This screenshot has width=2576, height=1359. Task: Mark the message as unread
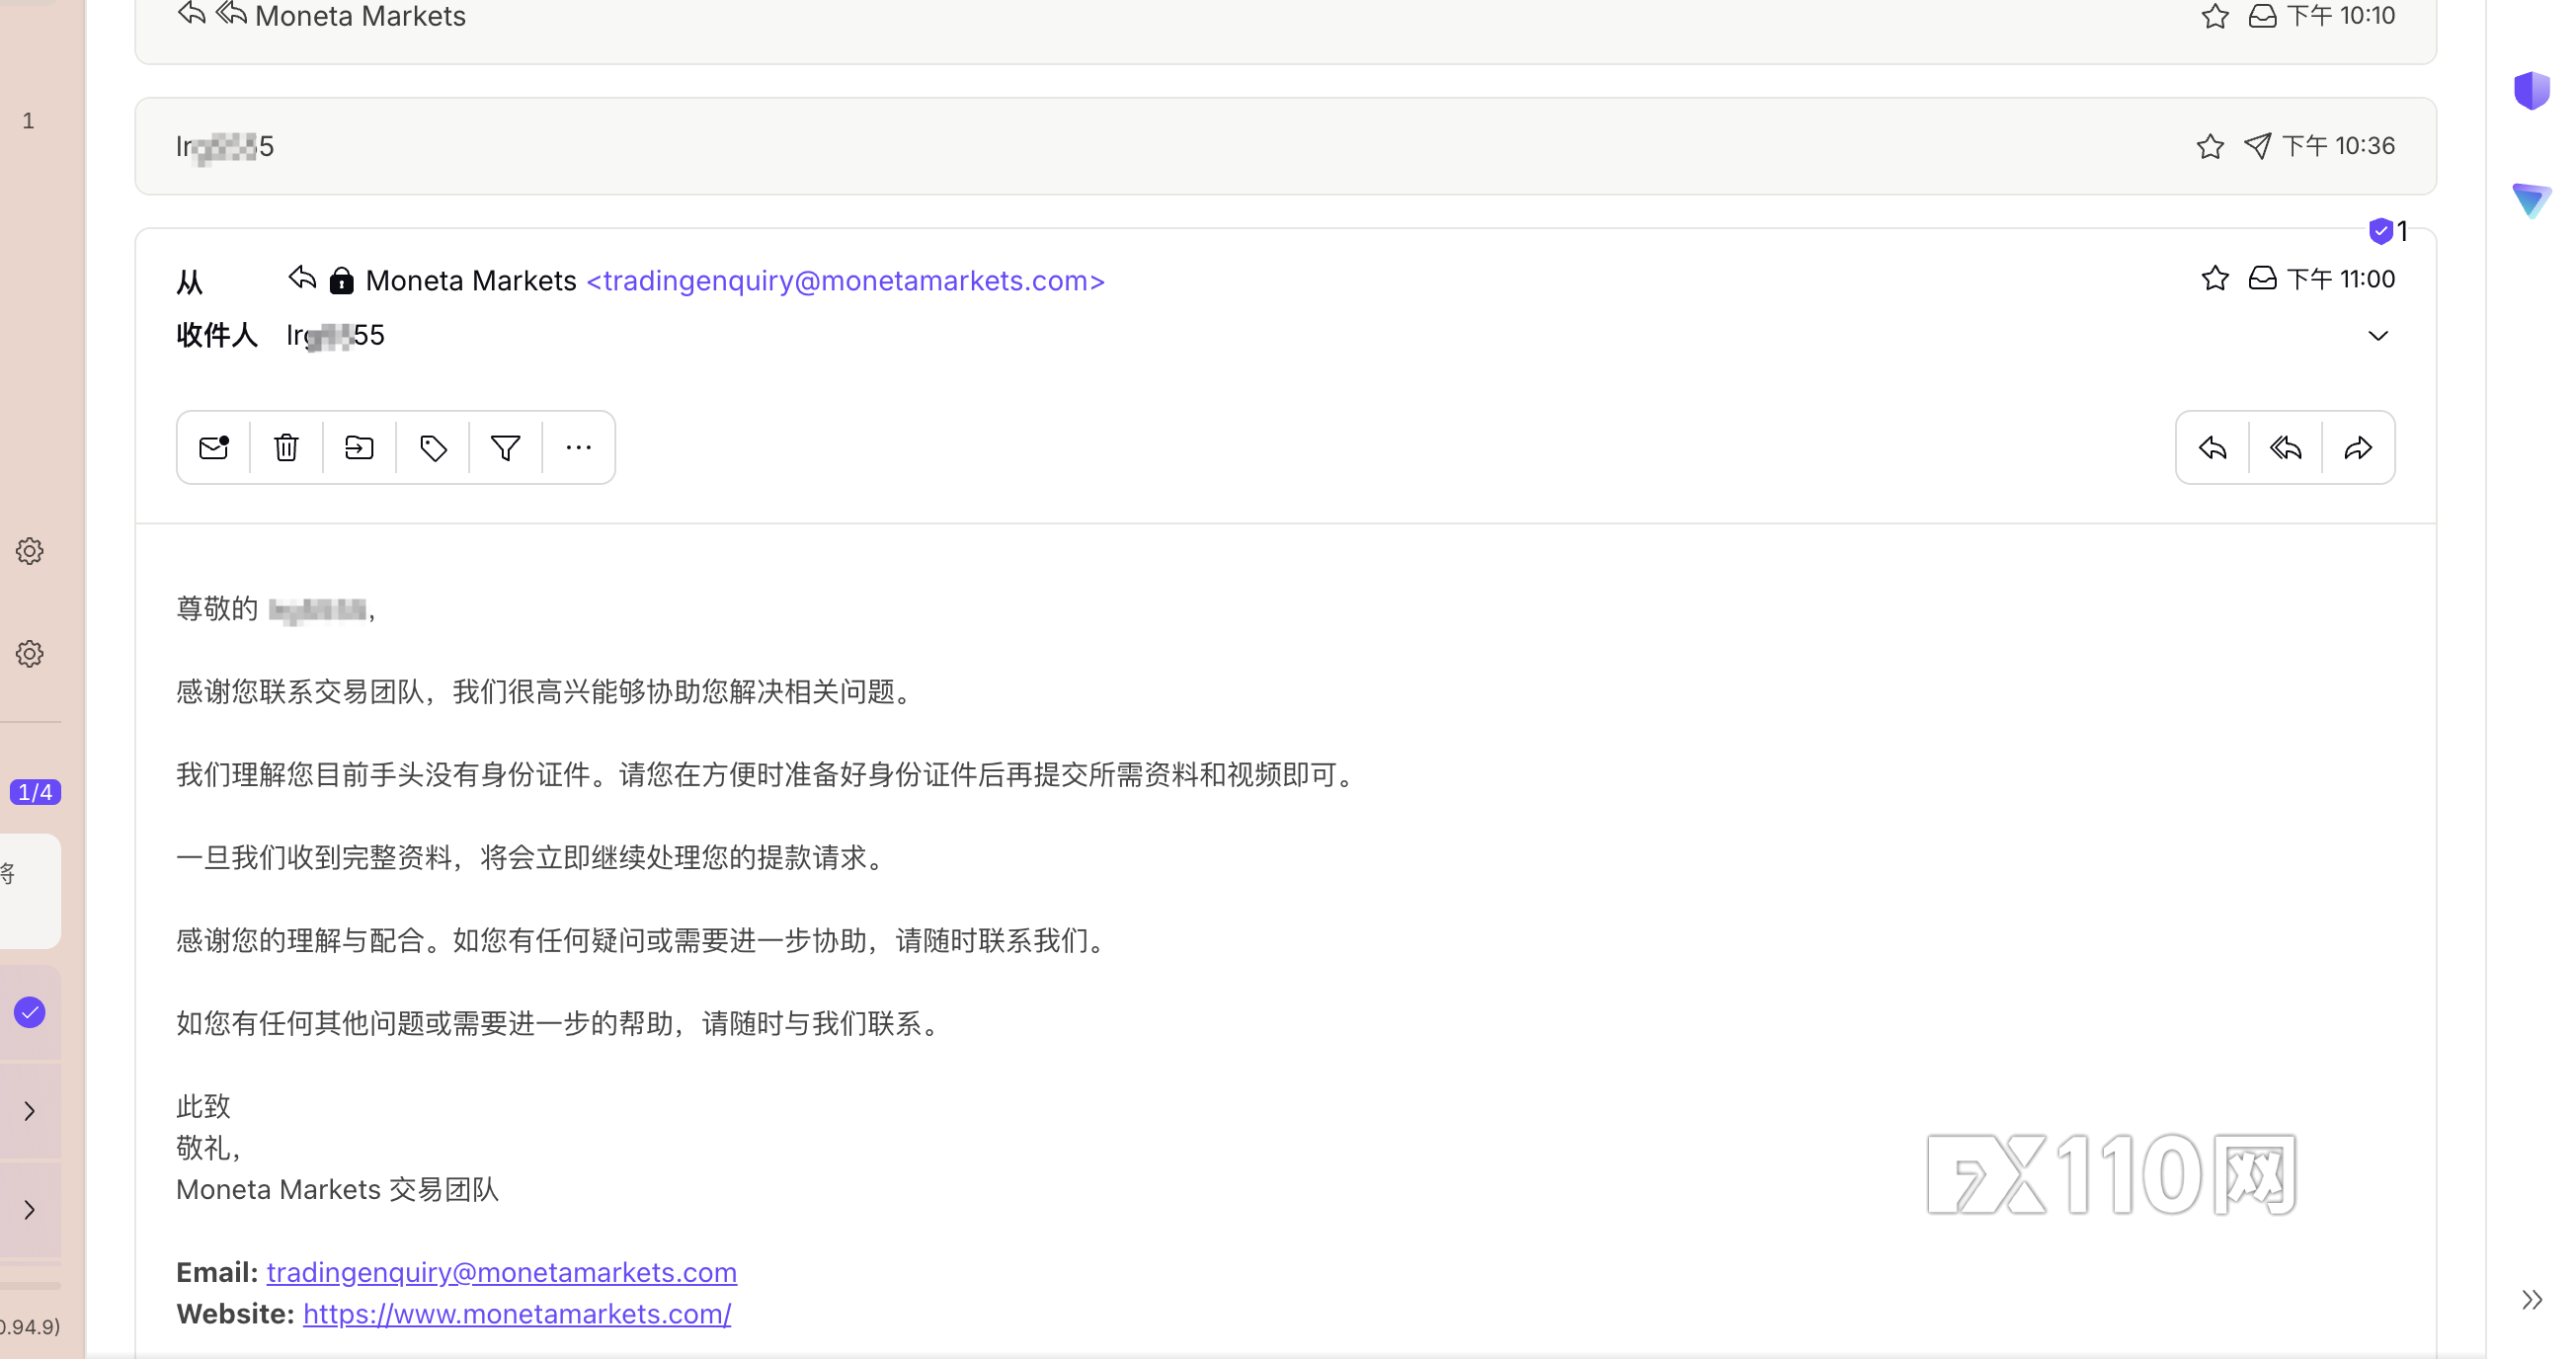coord(214,448)
